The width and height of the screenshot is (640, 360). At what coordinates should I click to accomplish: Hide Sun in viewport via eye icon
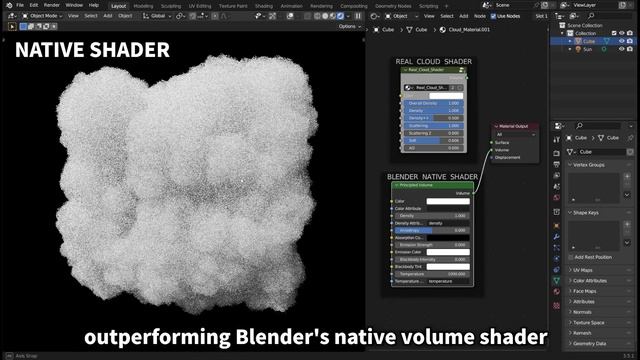coord(622,49)
